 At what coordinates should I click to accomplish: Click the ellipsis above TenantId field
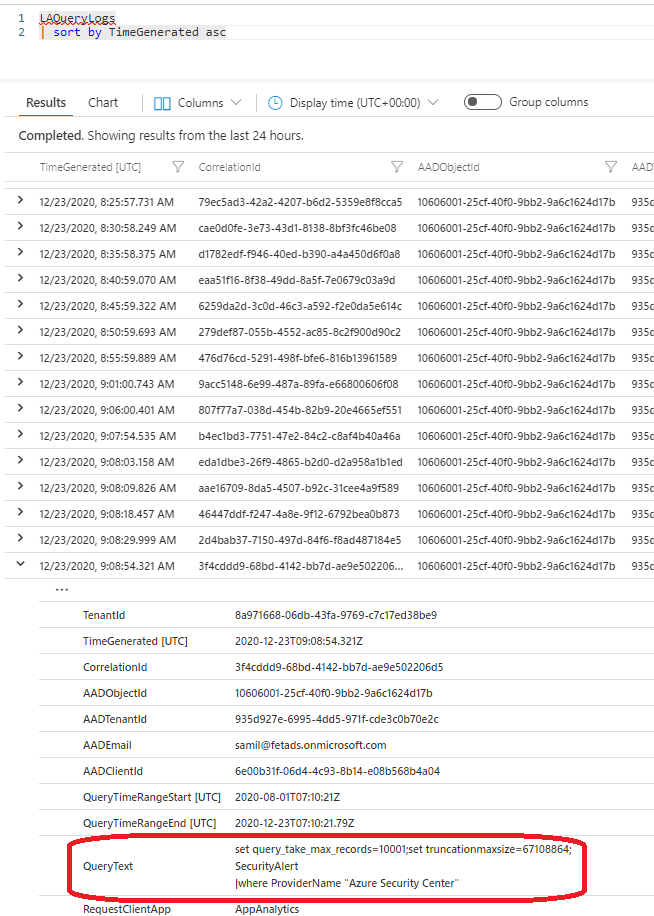click(62, 589)
